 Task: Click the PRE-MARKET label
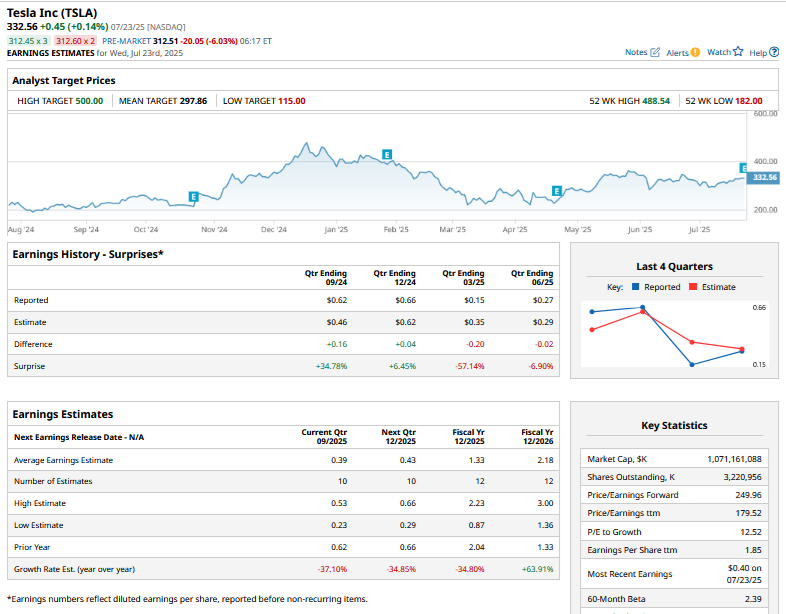point(126,41)
